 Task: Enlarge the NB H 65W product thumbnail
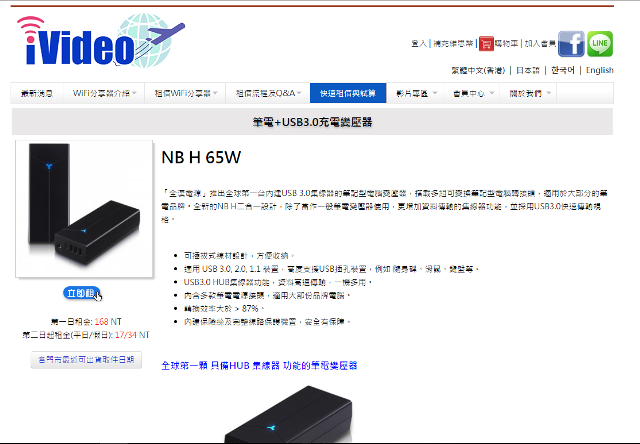point(84,209)
